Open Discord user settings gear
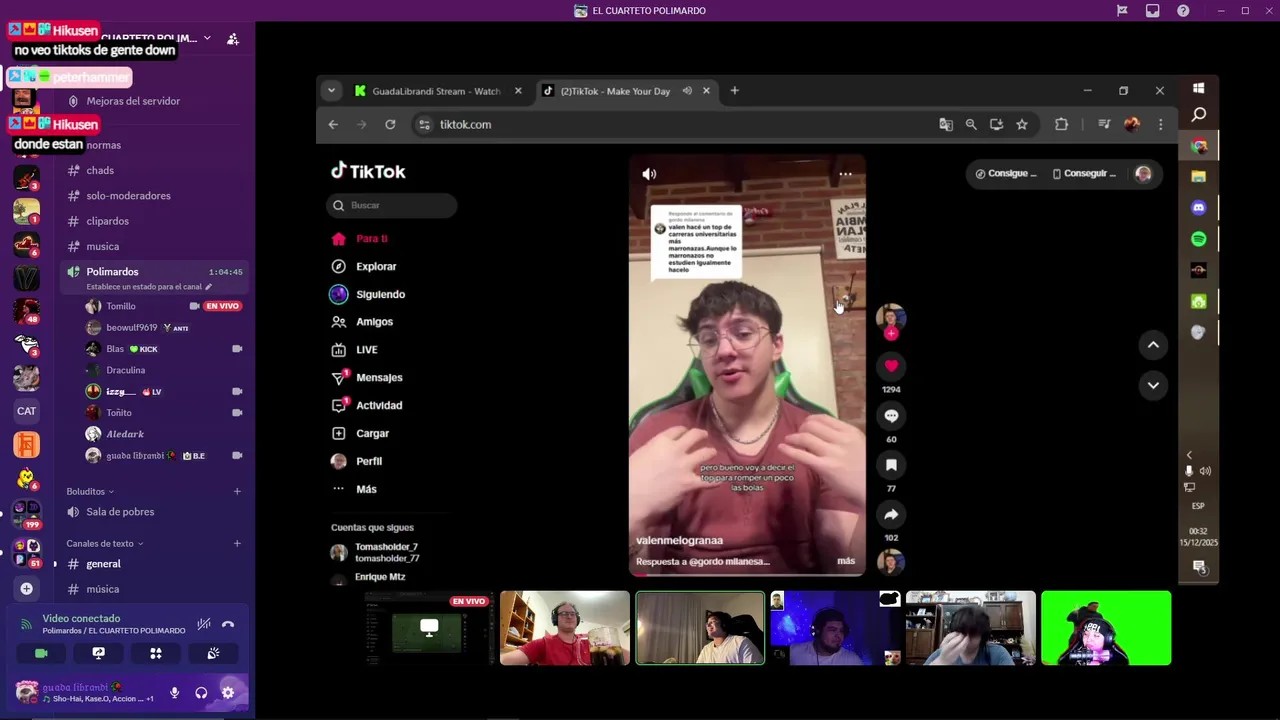1280x720 pixels. click(x=228, y=693)
